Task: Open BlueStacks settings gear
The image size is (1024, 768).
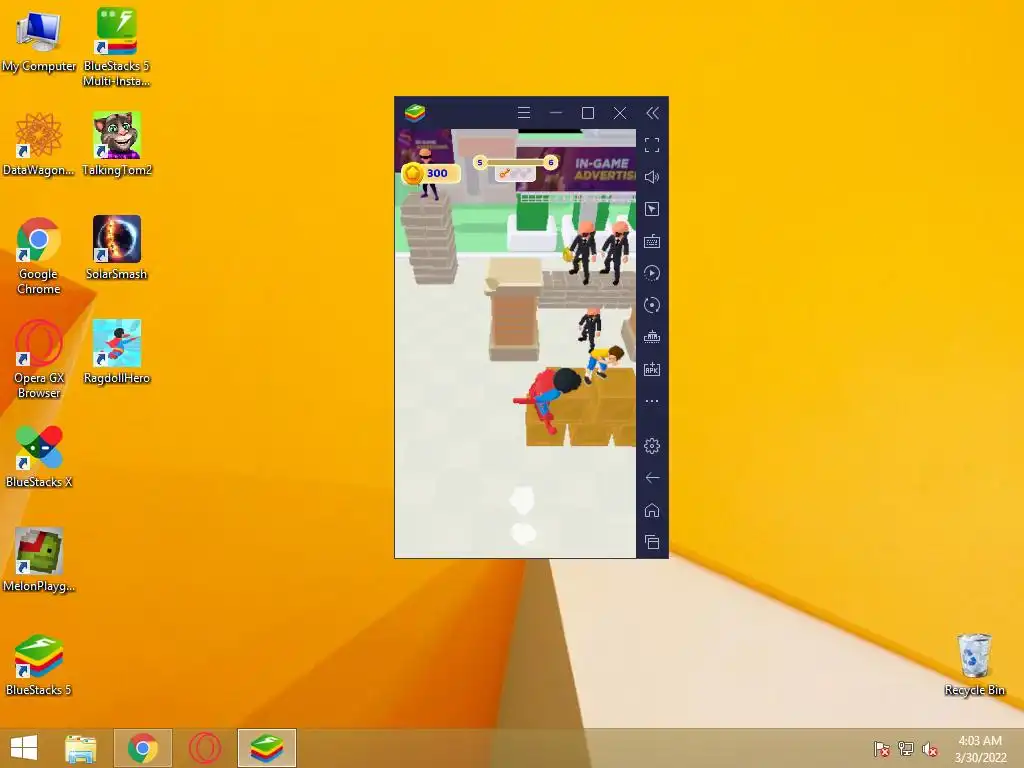Action: click(x=652, y=446)
